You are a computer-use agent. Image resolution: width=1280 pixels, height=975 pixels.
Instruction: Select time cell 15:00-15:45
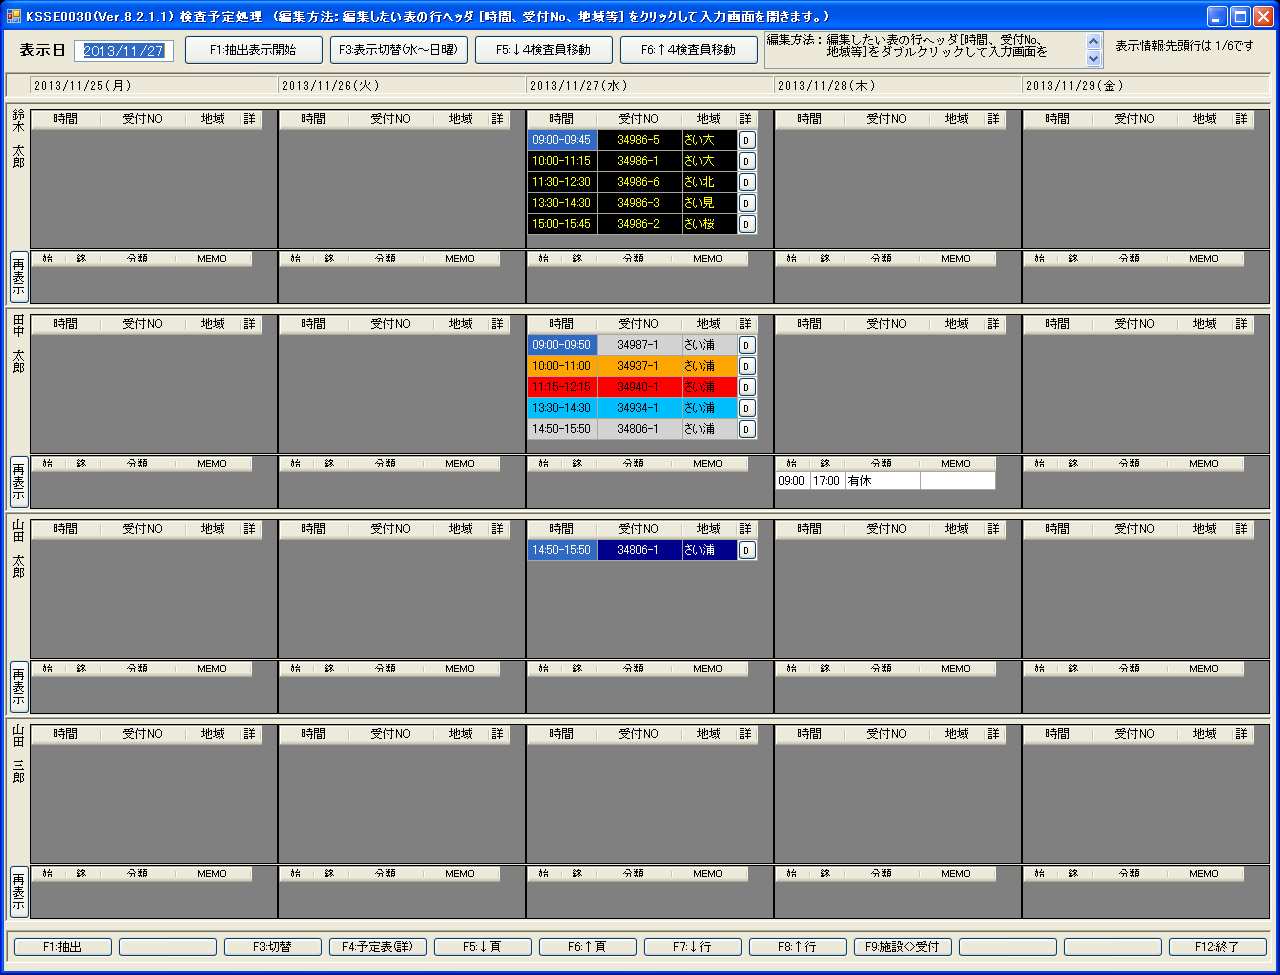click(562, 224)
